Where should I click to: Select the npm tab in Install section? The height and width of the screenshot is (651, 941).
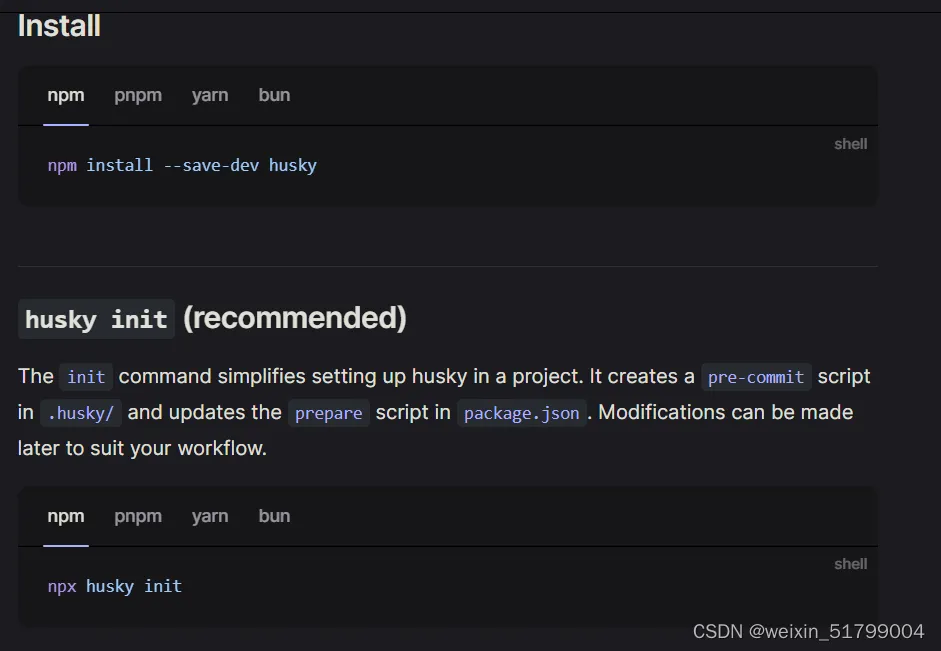(x=66, y=95)
